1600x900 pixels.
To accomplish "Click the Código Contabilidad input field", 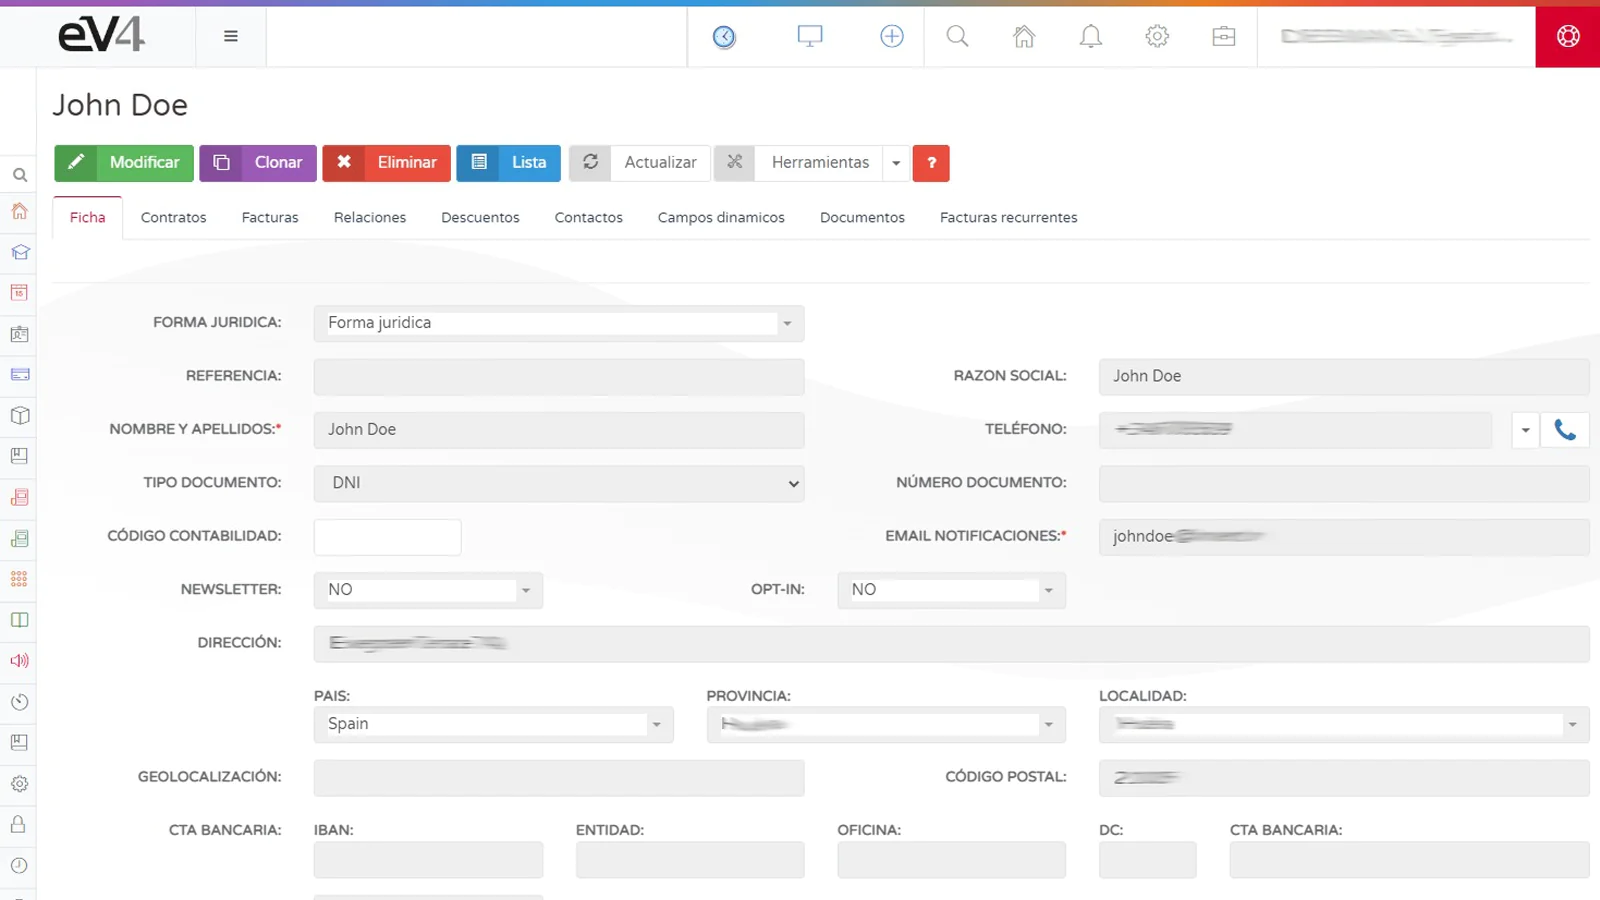I will [x=388, y=537].
